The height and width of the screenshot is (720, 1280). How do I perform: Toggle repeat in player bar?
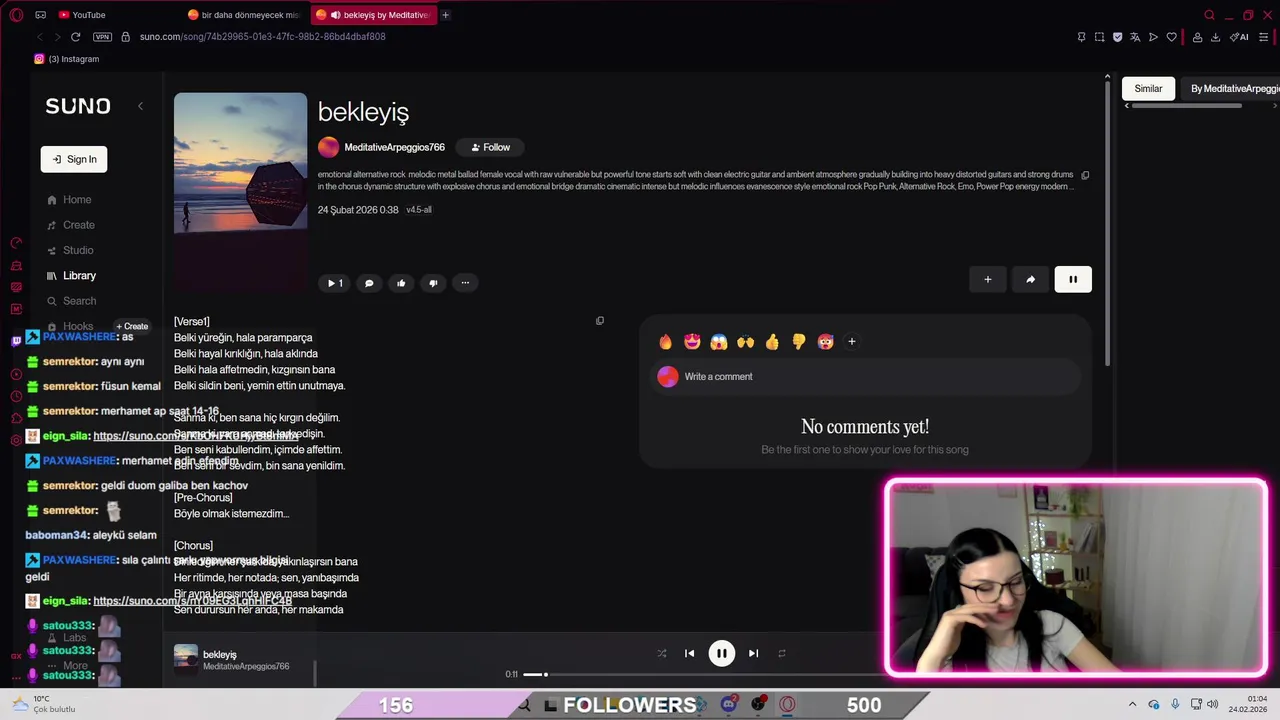782,653
